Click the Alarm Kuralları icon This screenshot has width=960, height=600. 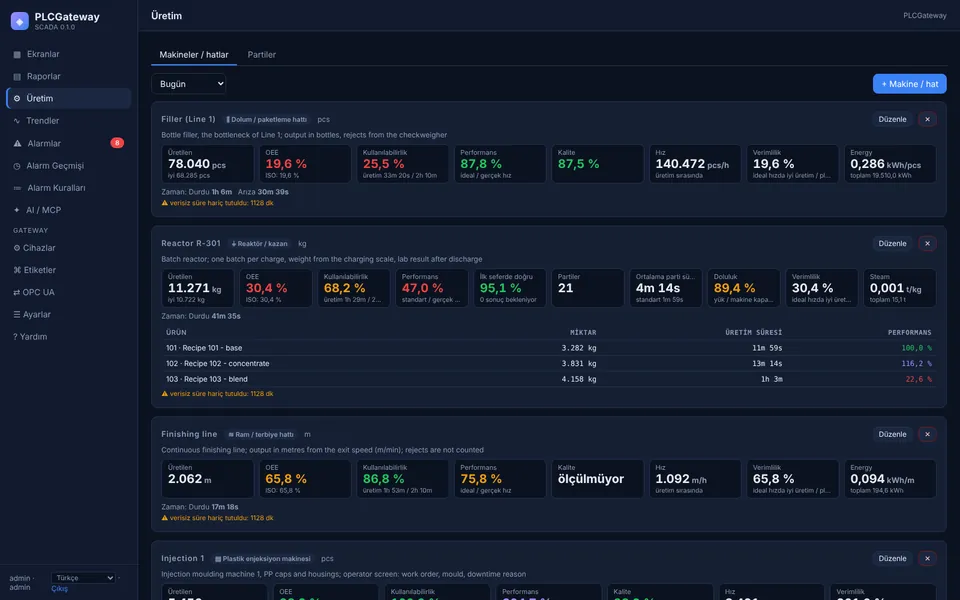pos(17,188)
